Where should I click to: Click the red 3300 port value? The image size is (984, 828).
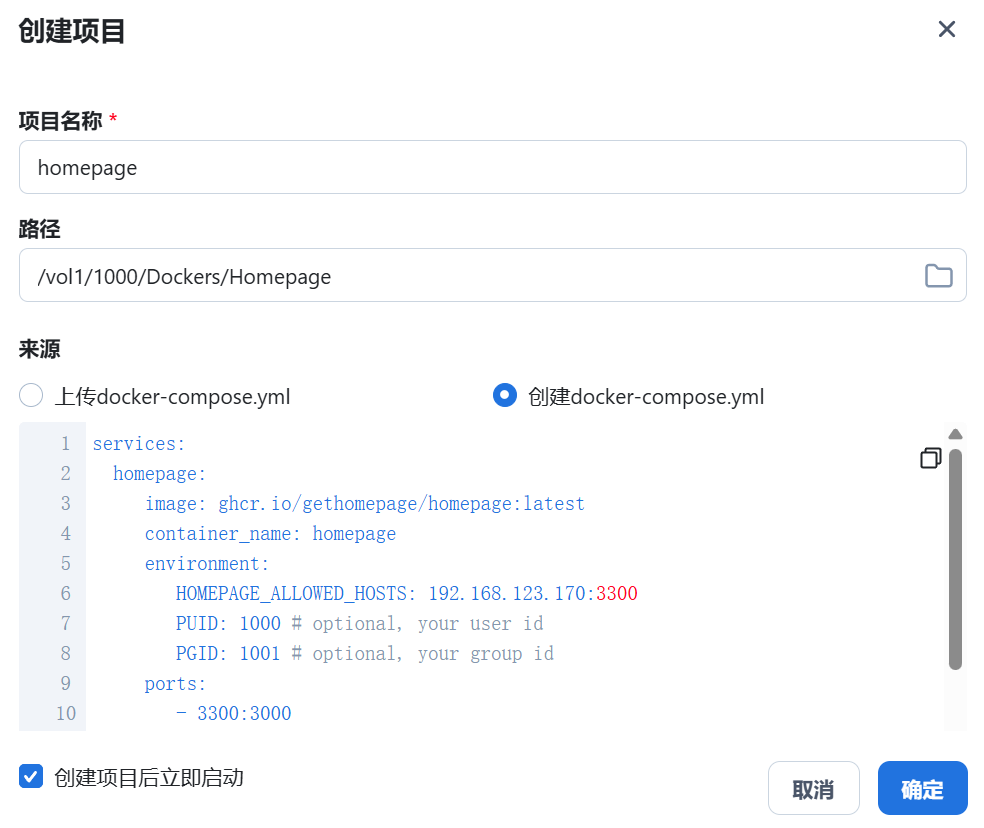[x=617, y=594]
